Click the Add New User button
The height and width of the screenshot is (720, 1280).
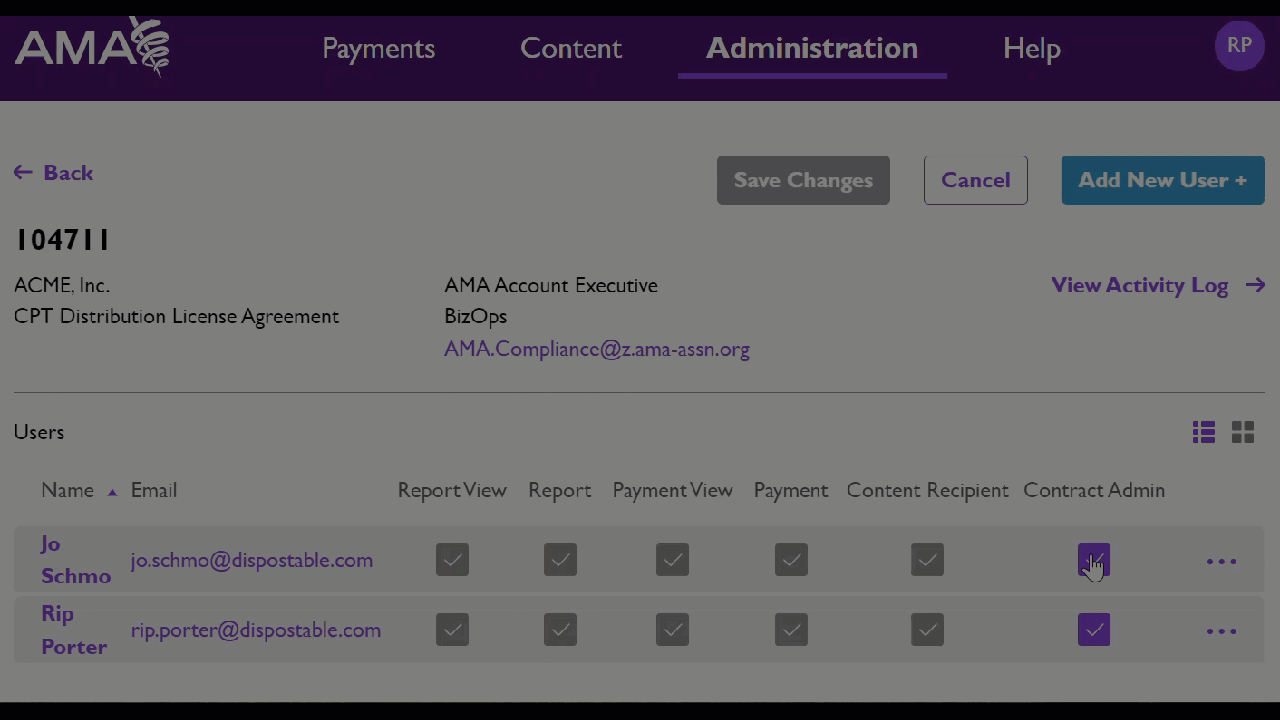1162,180
